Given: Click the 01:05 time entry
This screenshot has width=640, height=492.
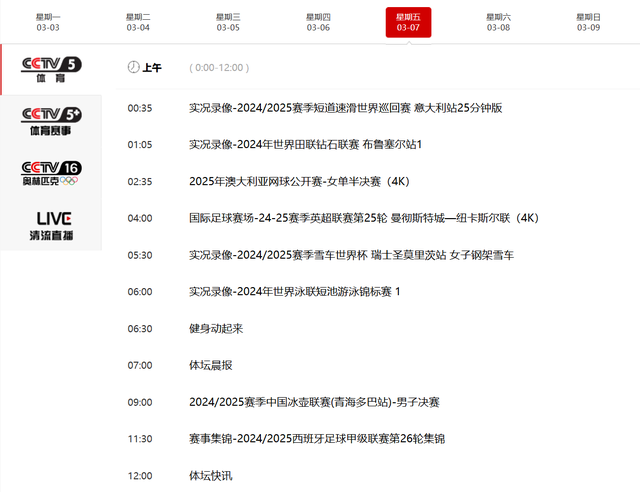Looking at the screenshot, I should (140, 145).
